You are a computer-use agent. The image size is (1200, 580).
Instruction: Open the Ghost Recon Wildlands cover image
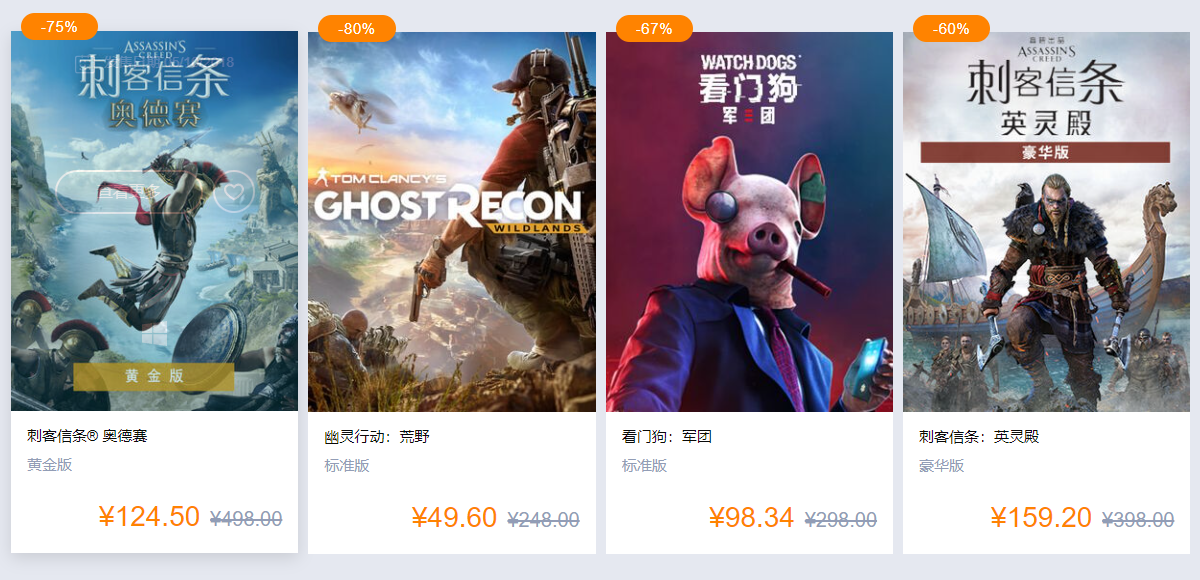(452, 222)
